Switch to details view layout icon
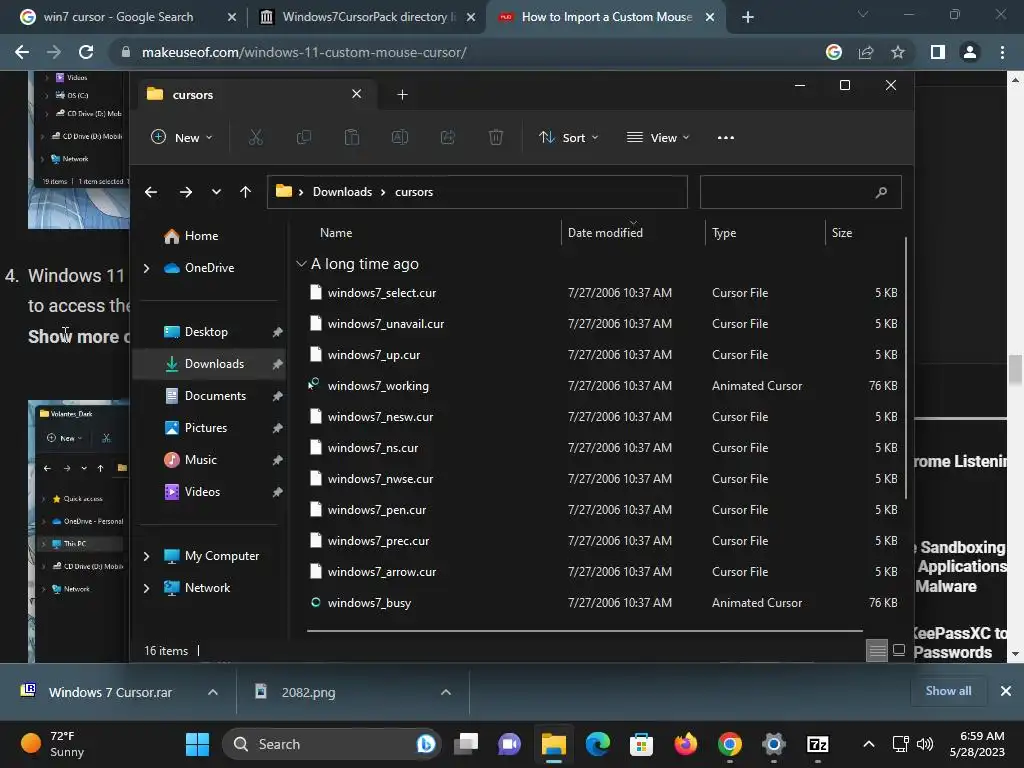Viewport: 1024px width, 768px height. (x=876, y=650)
